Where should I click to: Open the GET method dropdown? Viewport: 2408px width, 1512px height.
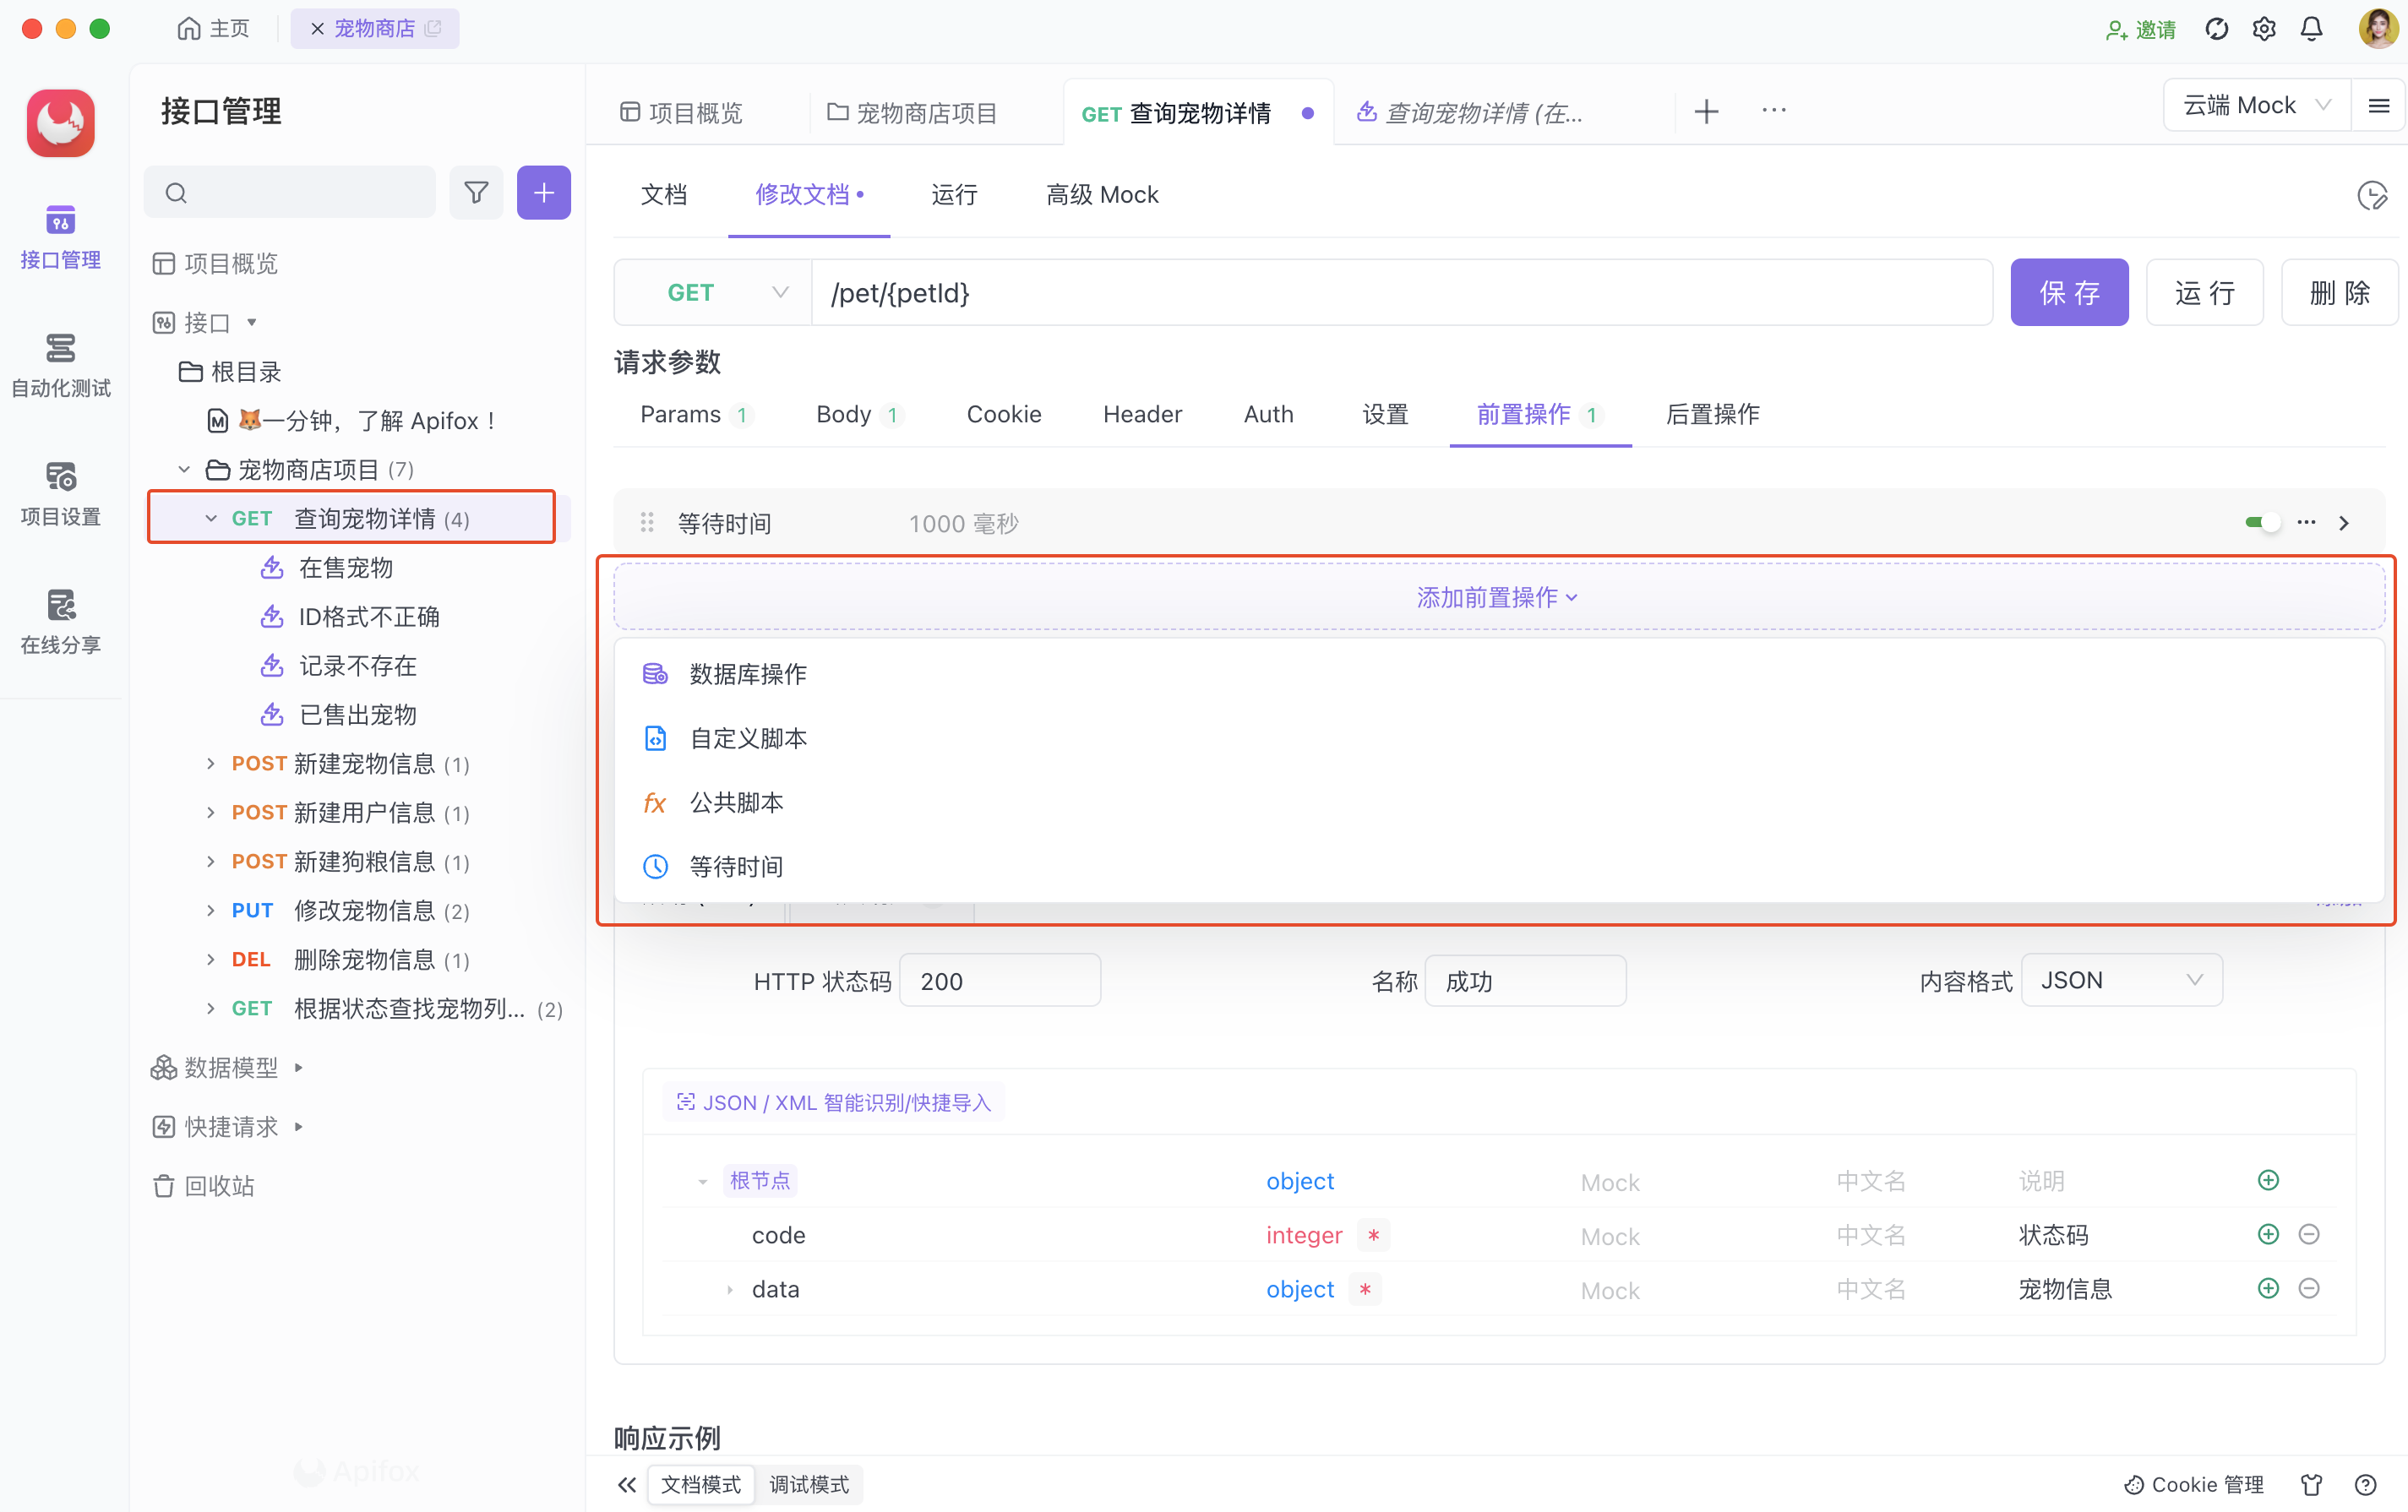(x=712, y=293)
